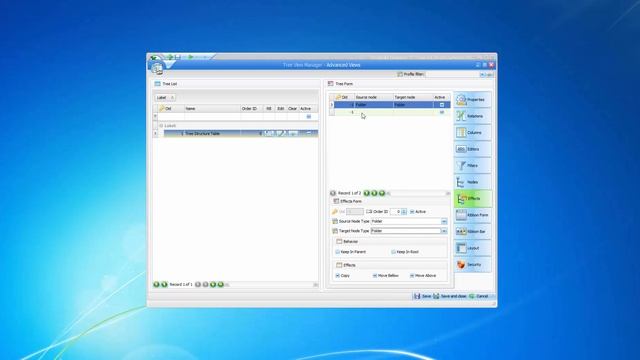Click the Tree List horizontal scrollbar
Viewport: 640px width, 360px height.
(271, 284)
